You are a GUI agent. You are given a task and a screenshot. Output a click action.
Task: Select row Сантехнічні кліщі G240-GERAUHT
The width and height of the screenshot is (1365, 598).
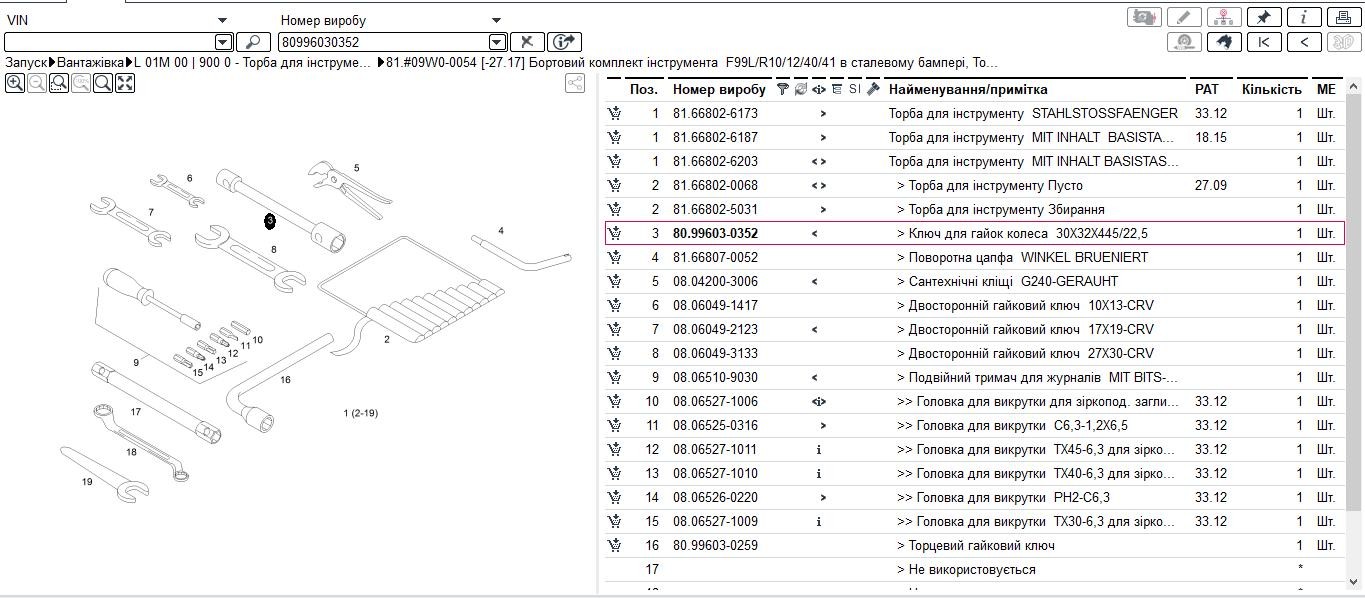(975, 282)
